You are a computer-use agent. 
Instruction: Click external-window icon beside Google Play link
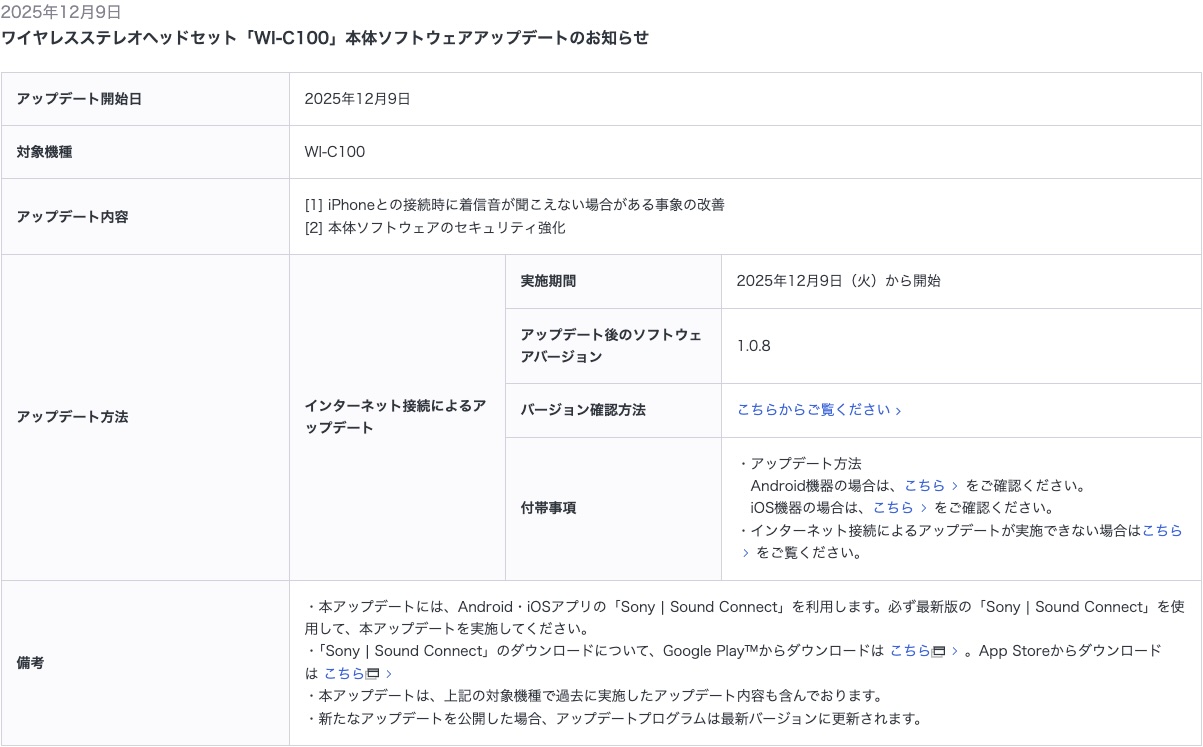click(939, 652)
